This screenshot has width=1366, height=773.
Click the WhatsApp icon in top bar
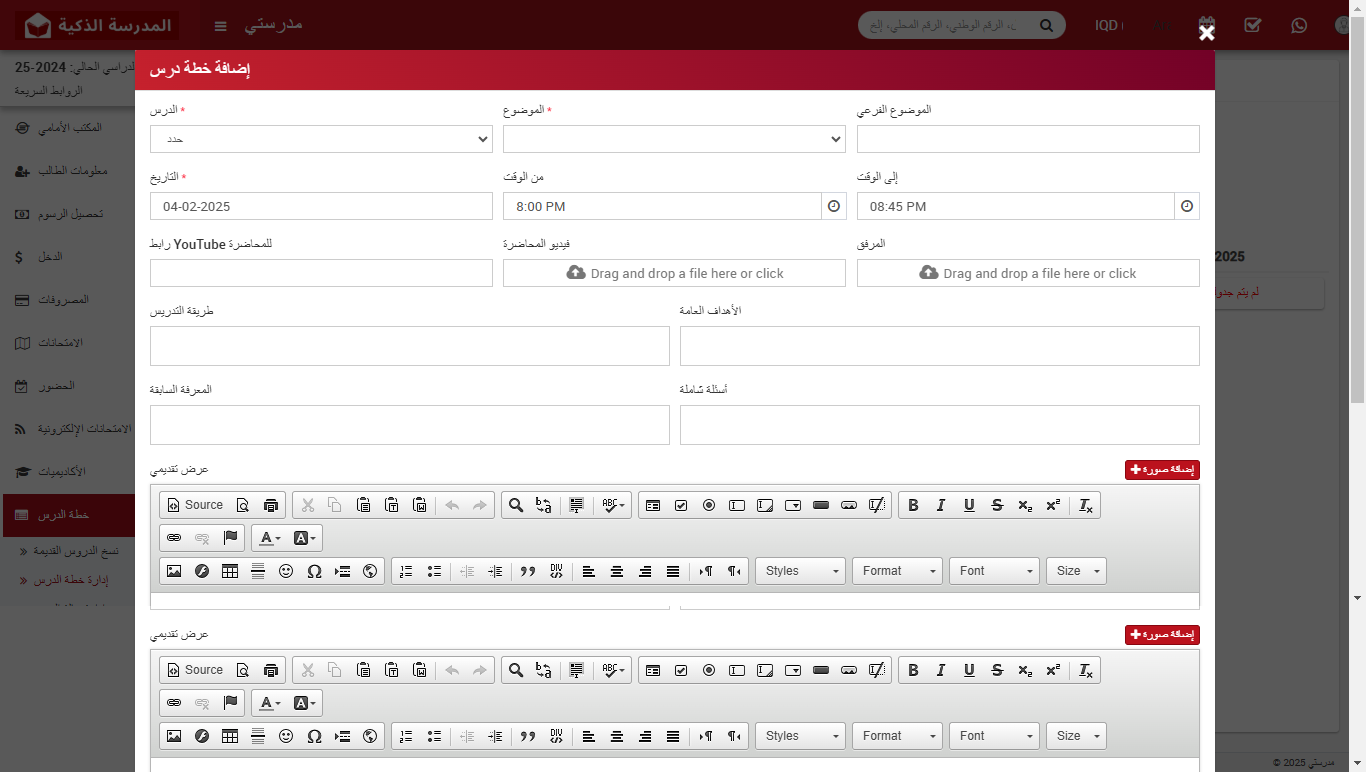1299,25
